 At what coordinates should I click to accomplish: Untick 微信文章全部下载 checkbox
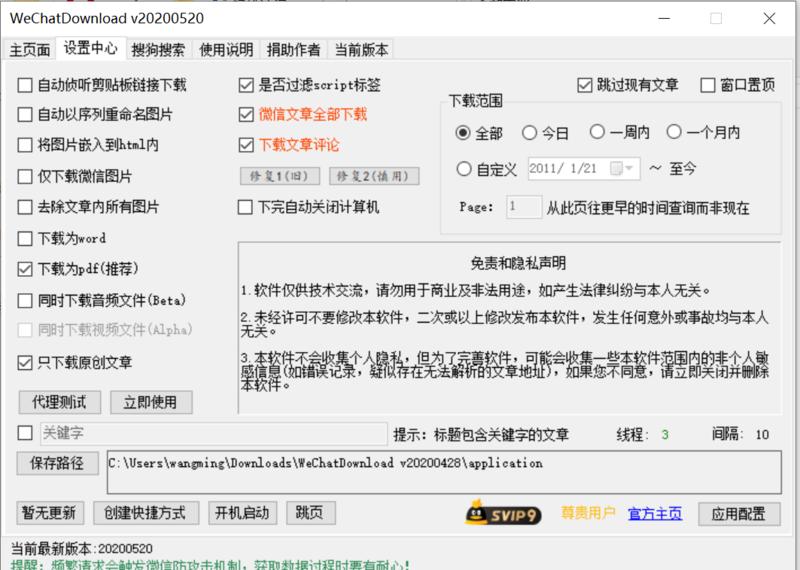click(x=246, y=114)
